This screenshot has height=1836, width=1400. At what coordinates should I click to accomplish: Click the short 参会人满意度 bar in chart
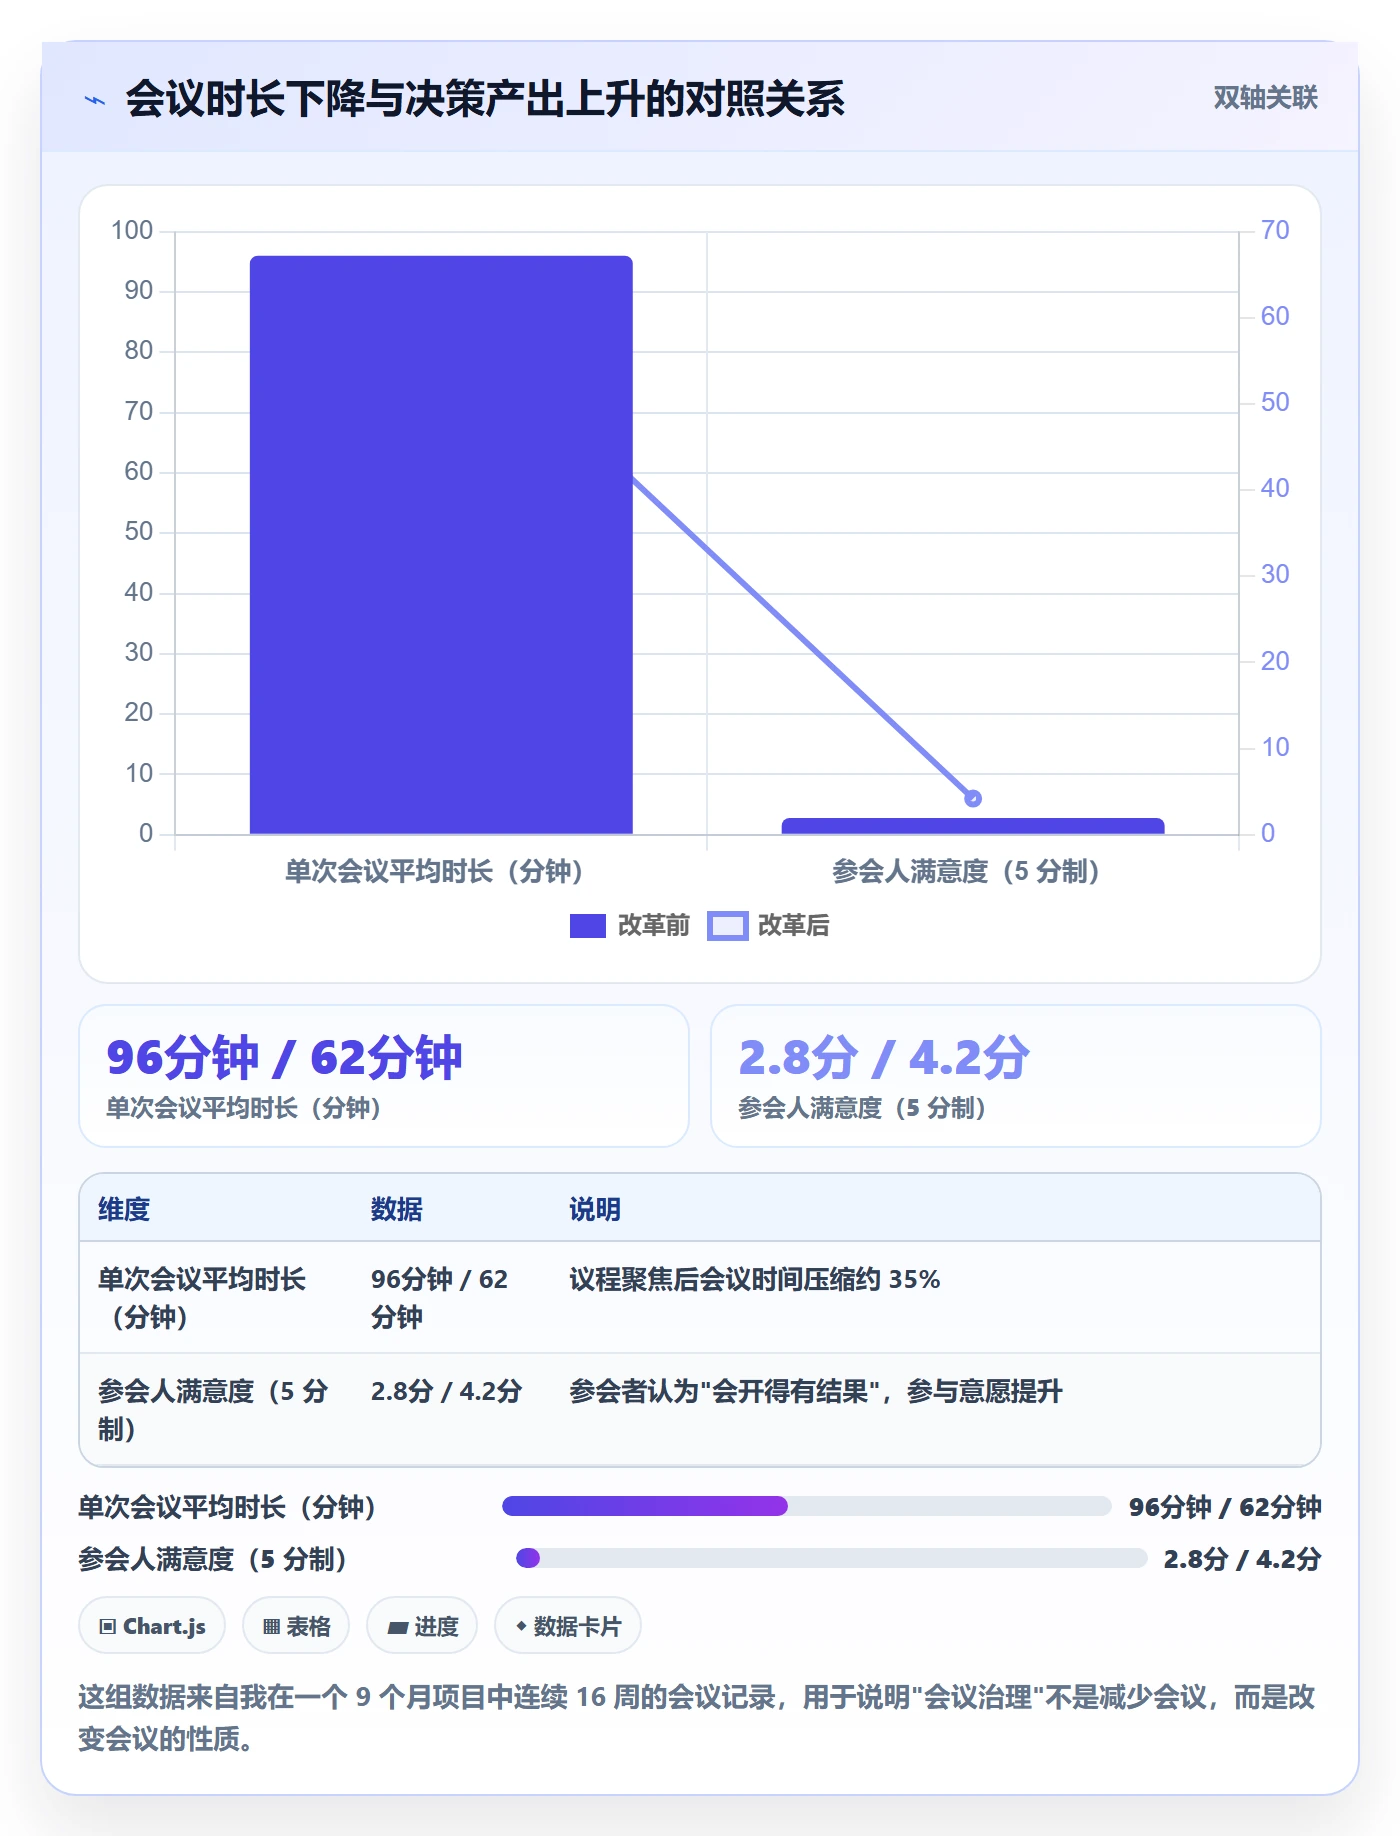[x=973, y=826]
